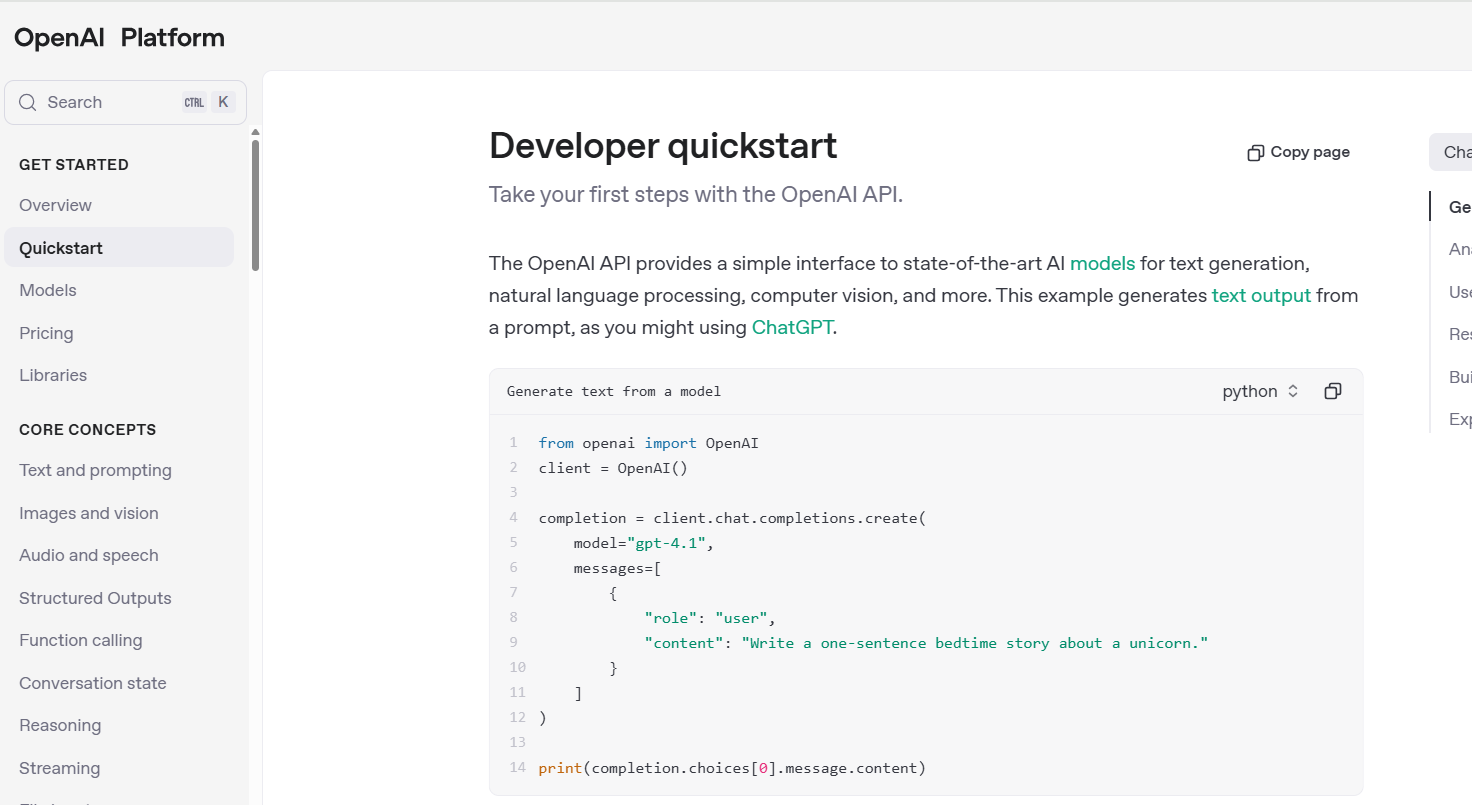Click the CORE CONCEPTS section label

pos(88,430)
